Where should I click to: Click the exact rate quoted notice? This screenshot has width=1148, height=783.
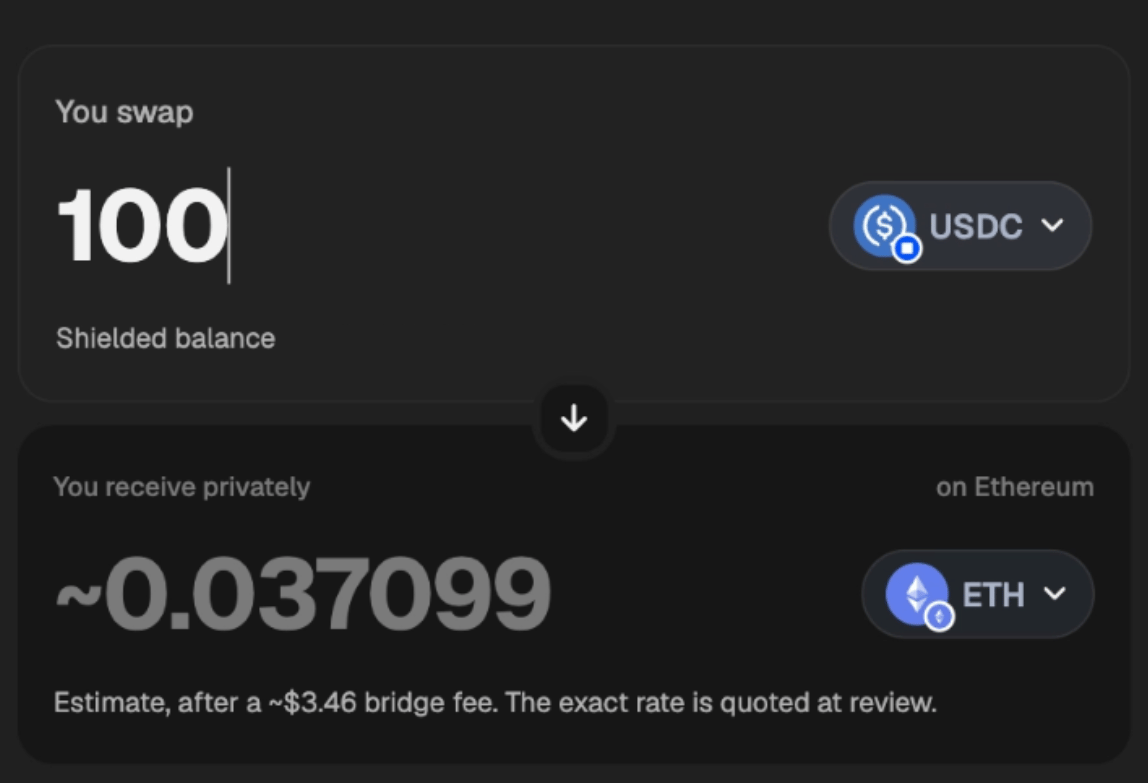[720, 702]
